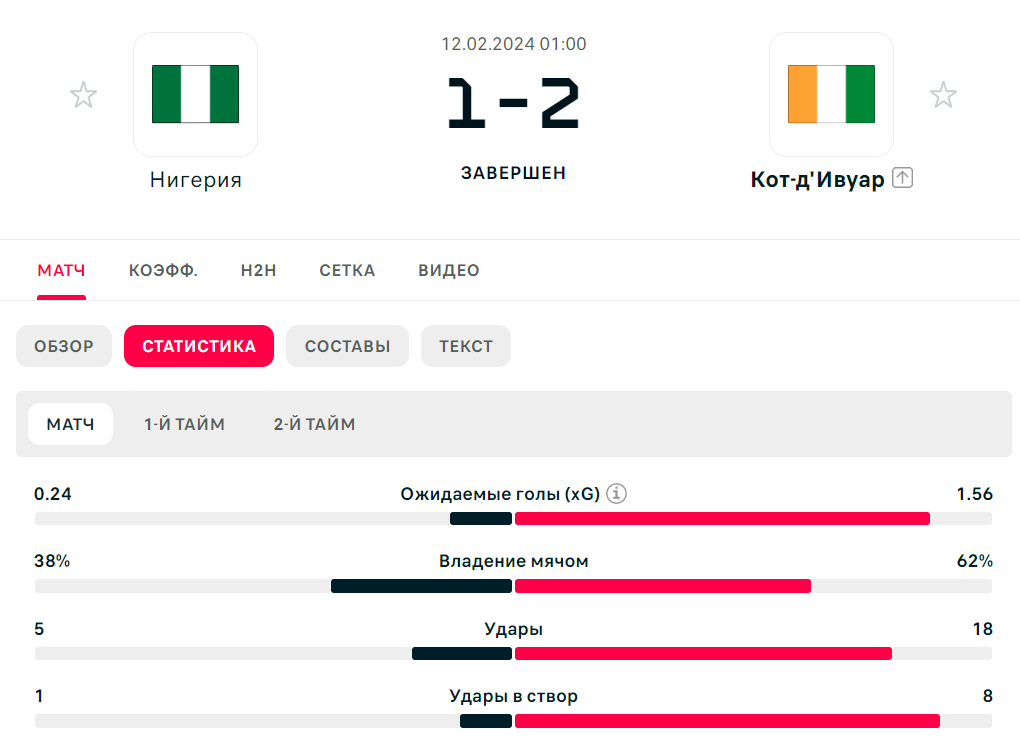Switch to the КОЭФФ. tab
This screenshot has width=1020, height=744.
click(163, 271)
